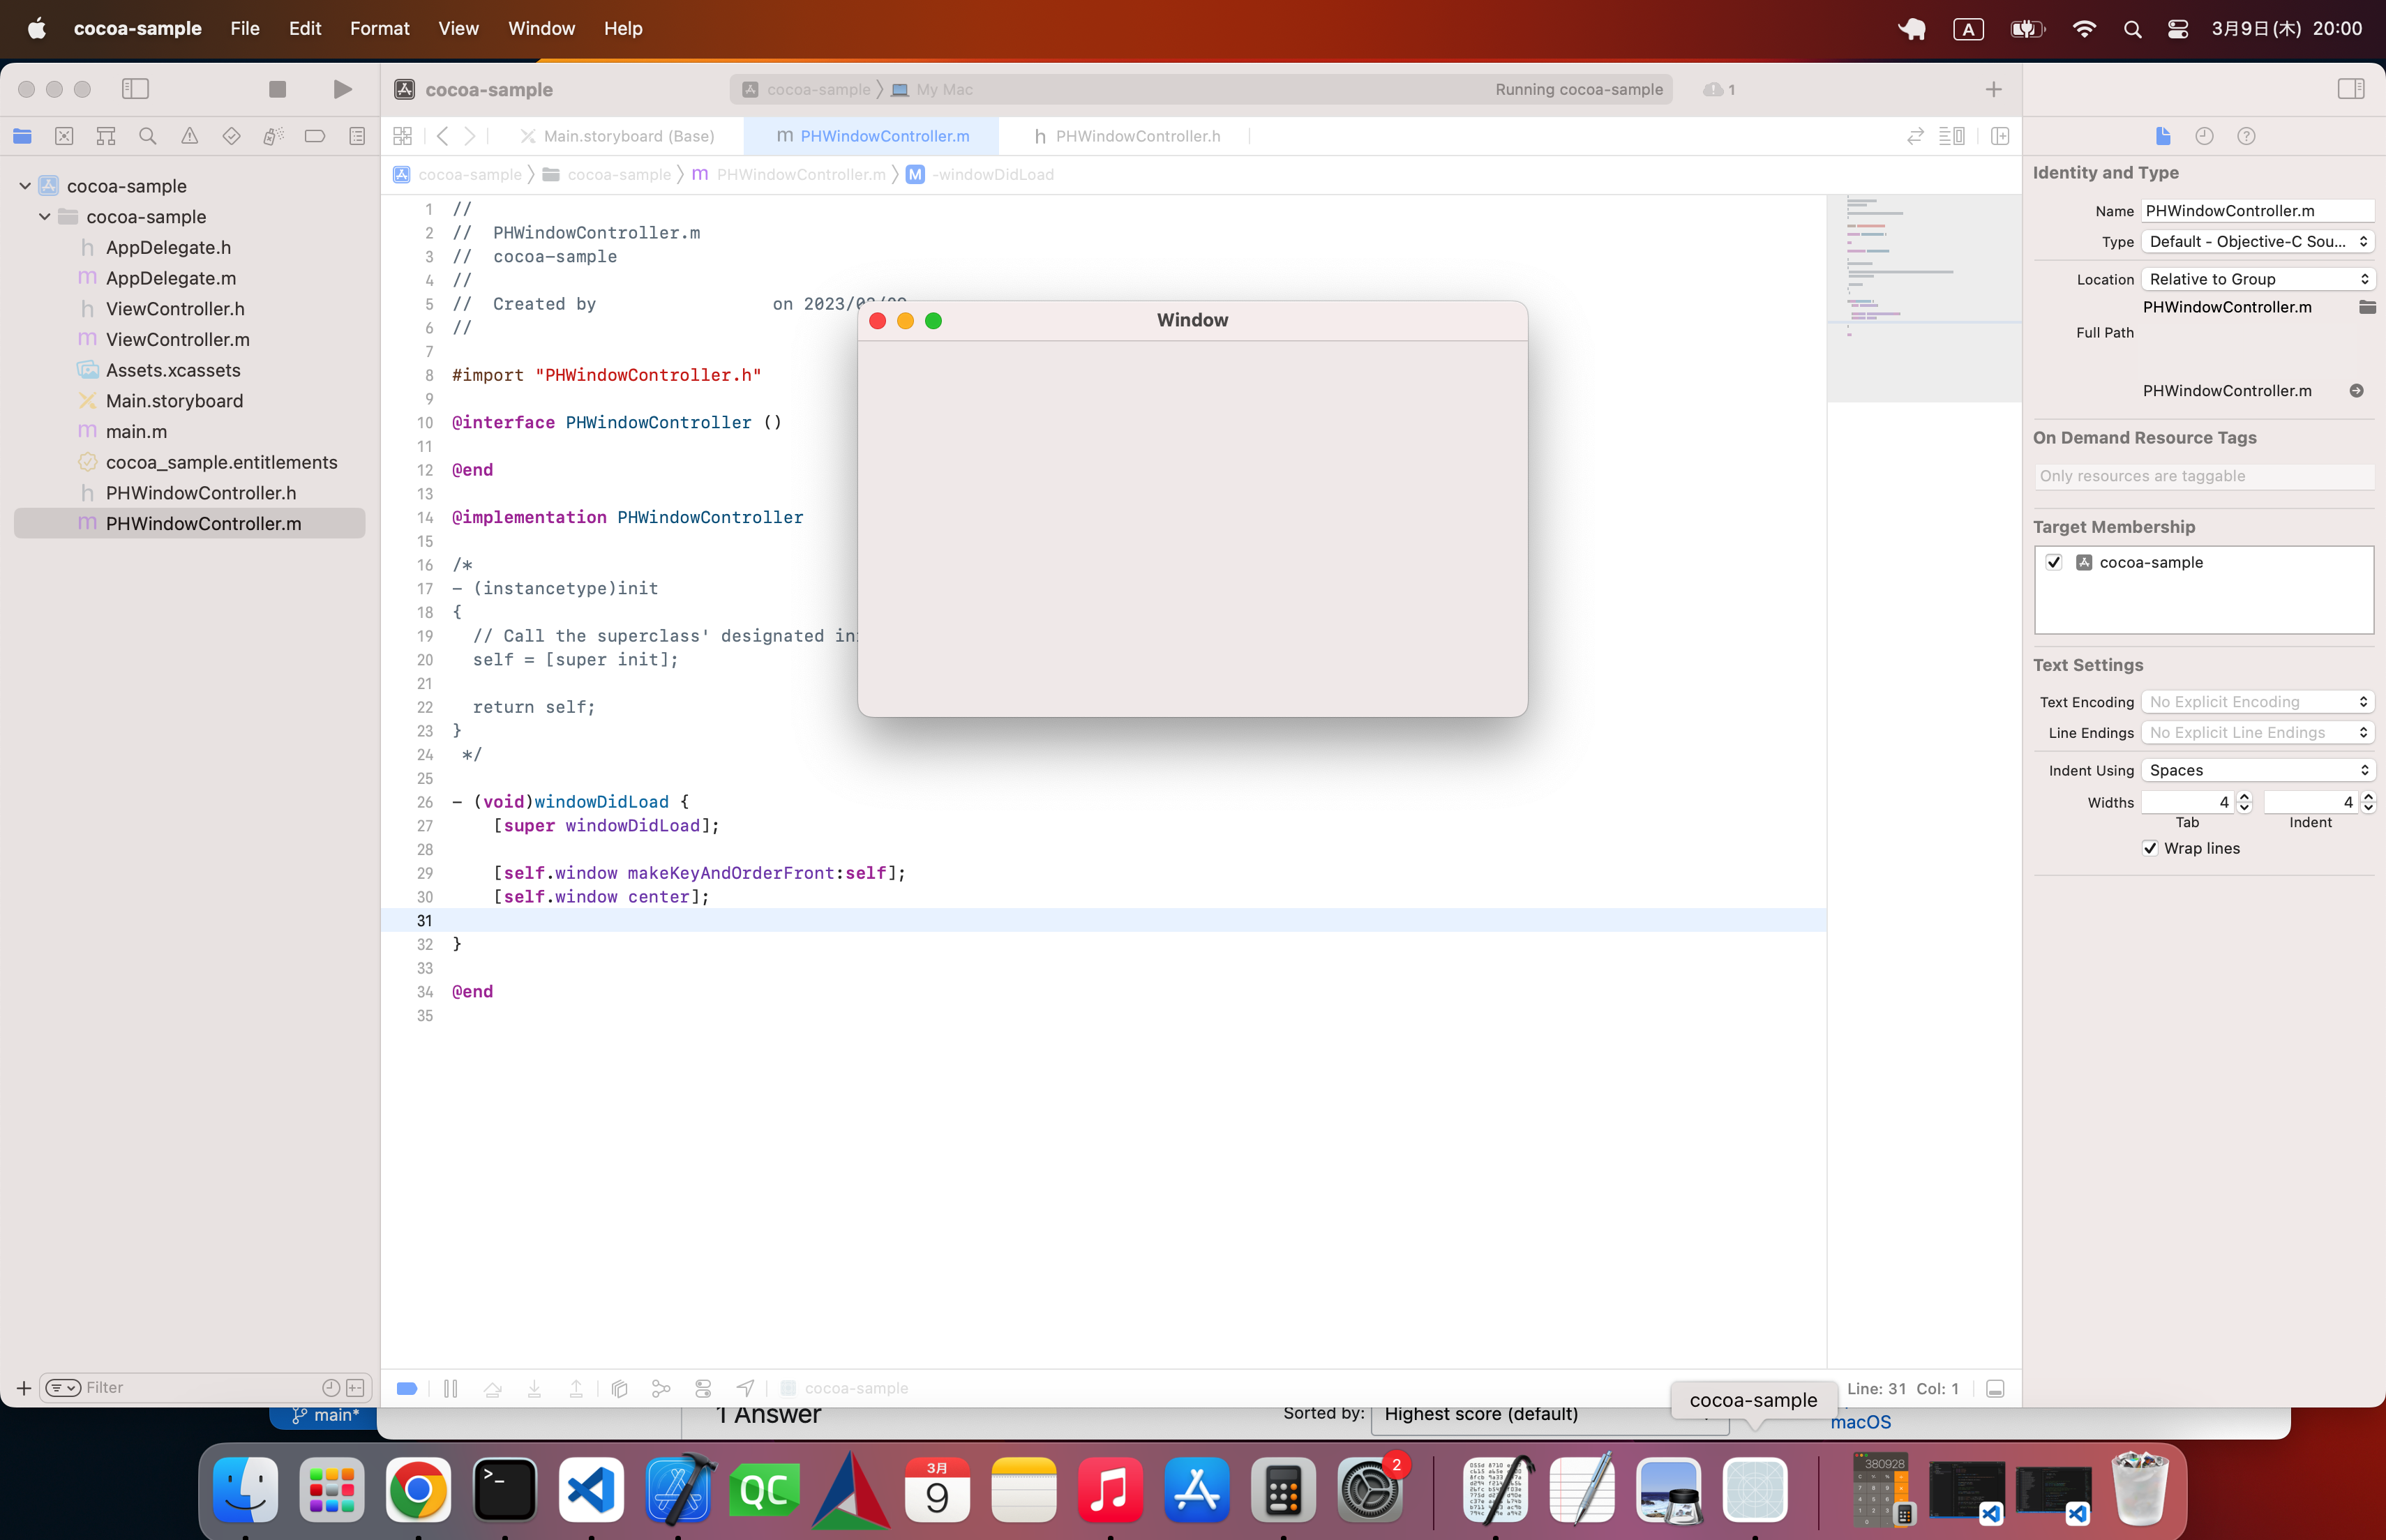Add an editor pane on right
The width and height of the screenshot is (2386, 1540).
point(2000,136)
